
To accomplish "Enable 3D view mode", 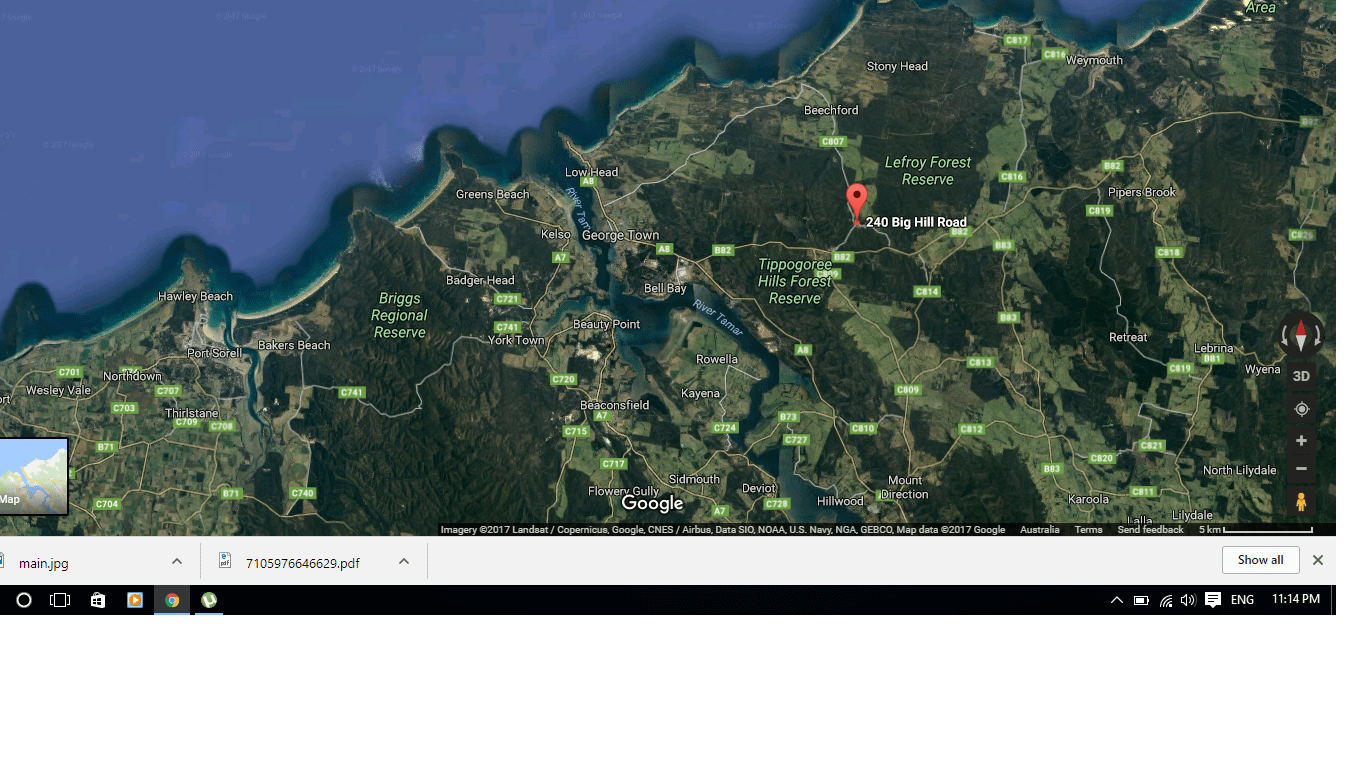I will pyautogui.click(x=1301, y=375).
